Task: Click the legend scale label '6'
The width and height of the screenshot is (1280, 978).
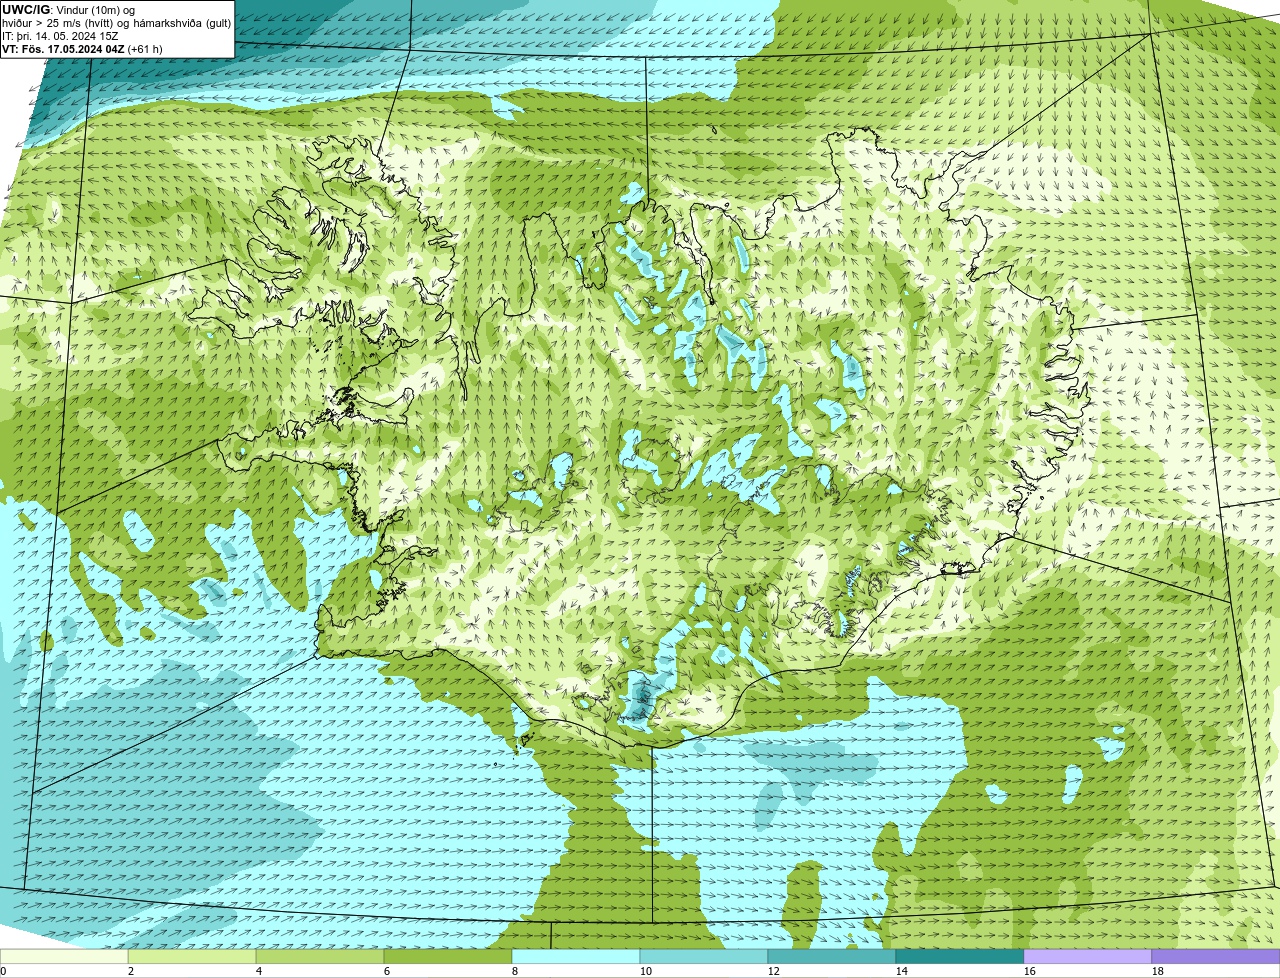Action: pyautogui.click(x=387, y=971)
